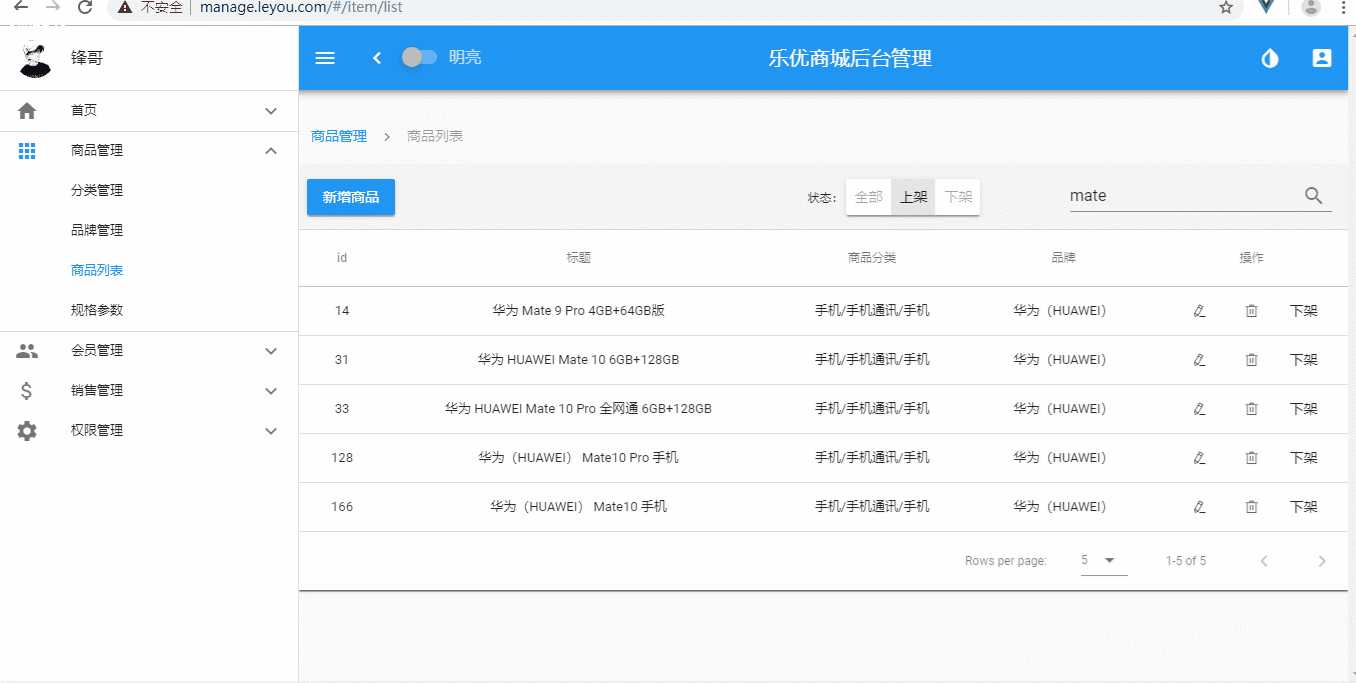The width and height of the screenshot is (1356, 683).
Task: Click the browser address bar URL
Action: tap(301, 7)
